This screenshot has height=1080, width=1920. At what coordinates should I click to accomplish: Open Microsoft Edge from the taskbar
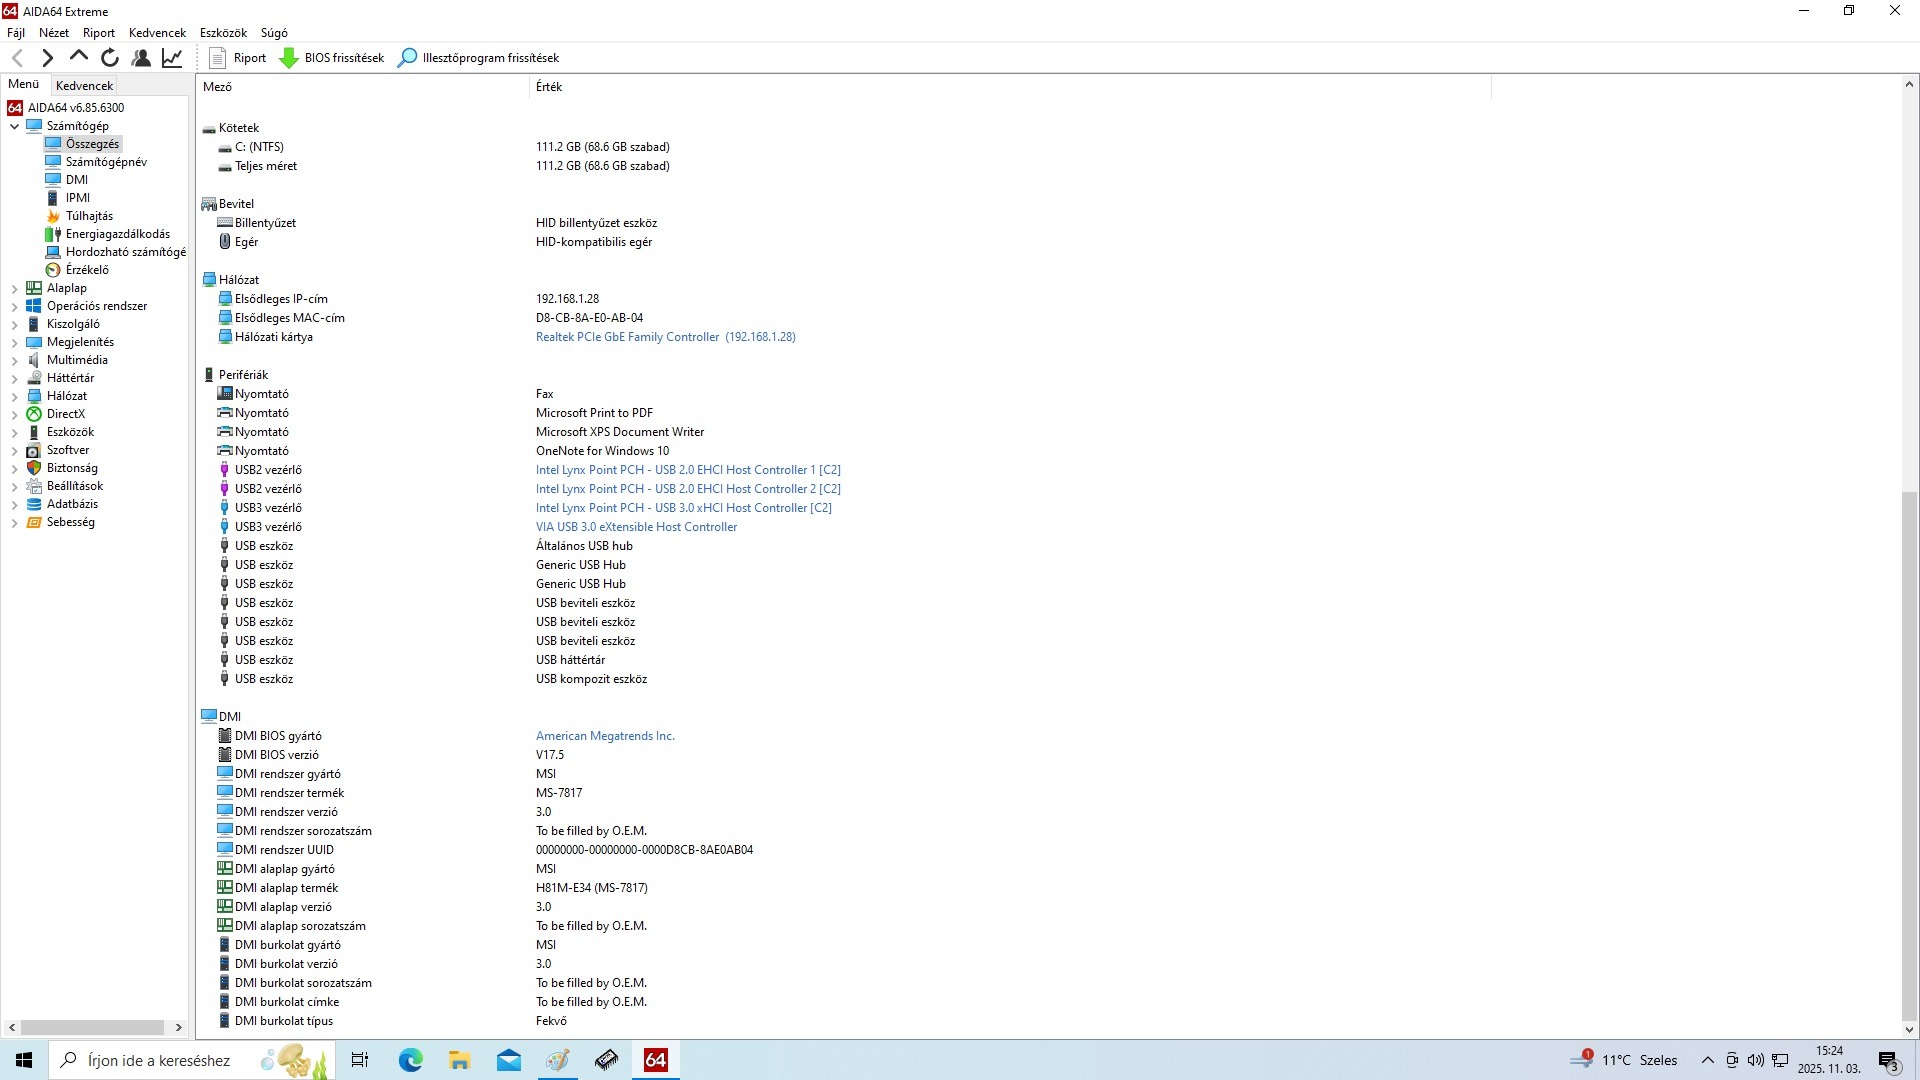tap(411, 1060)
